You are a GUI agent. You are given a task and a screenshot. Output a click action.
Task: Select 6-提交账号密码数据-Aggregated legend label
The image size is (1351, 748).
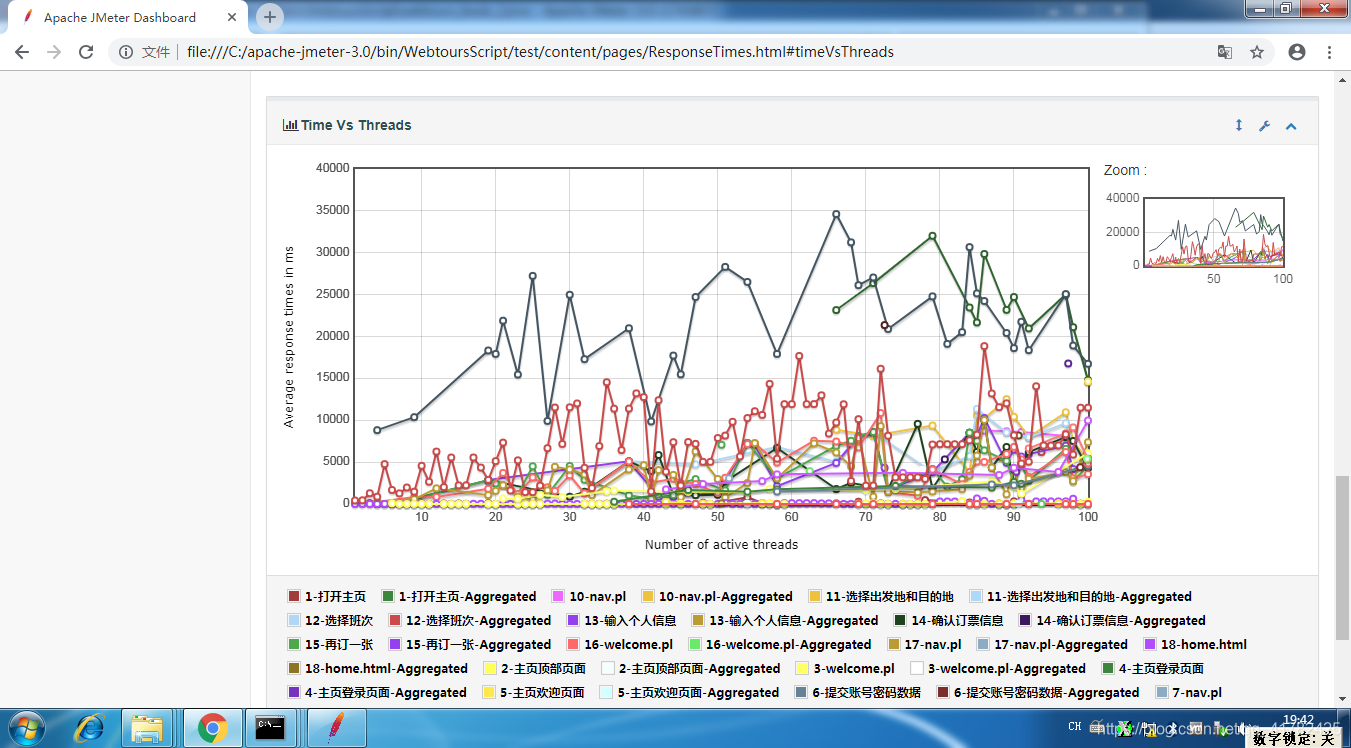click(x=1047, y=693)
